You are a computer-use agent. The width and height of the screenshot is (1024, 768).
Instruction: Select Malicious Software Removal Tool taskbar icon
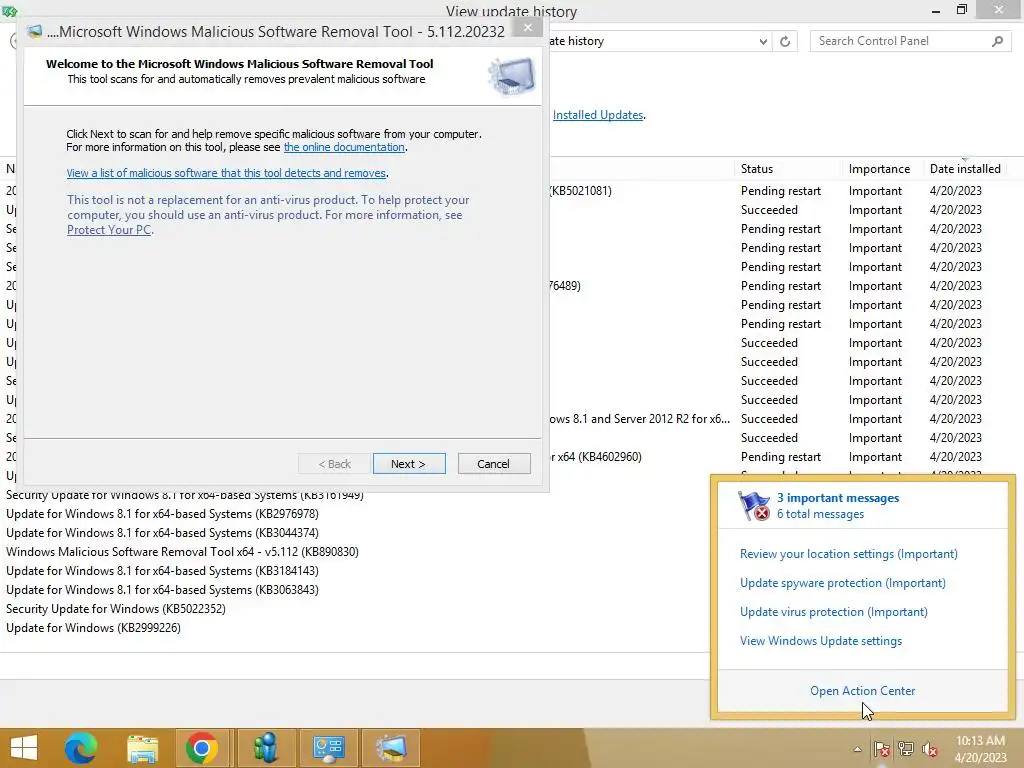[x=391, y=748]
